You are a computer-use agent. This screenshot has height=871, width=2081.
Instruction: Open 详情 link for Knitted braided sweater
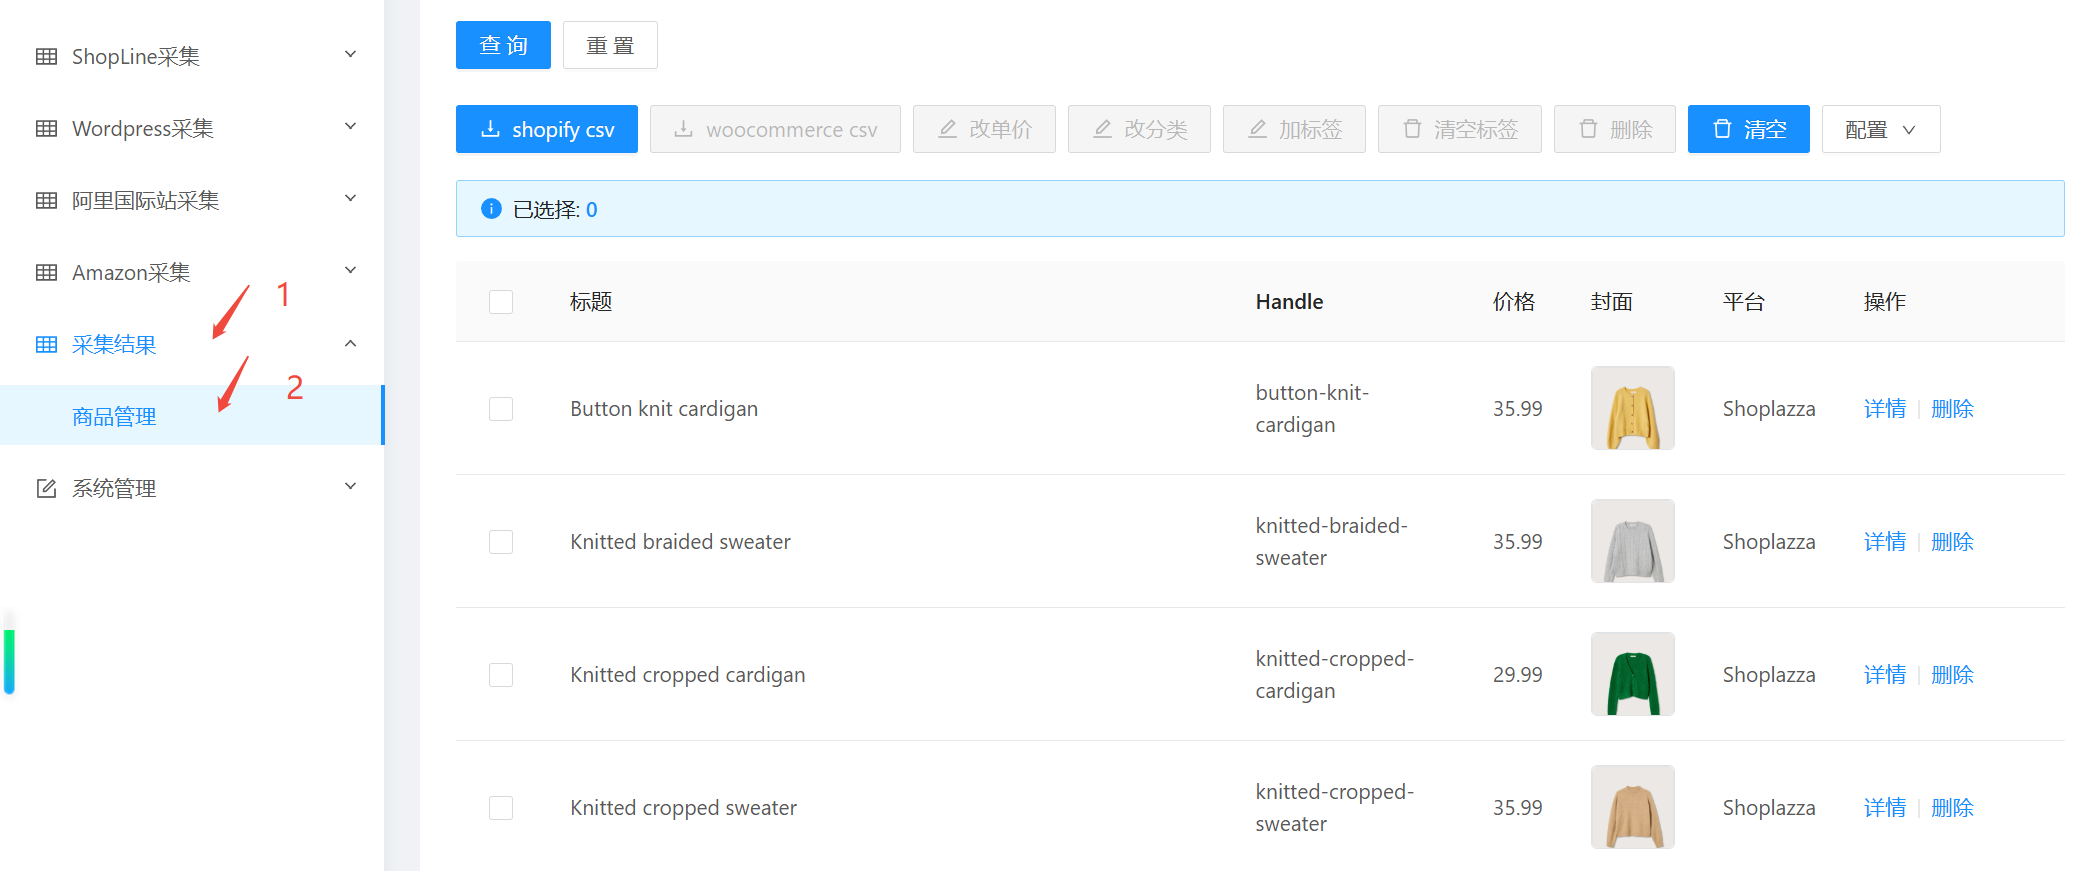1884,542
